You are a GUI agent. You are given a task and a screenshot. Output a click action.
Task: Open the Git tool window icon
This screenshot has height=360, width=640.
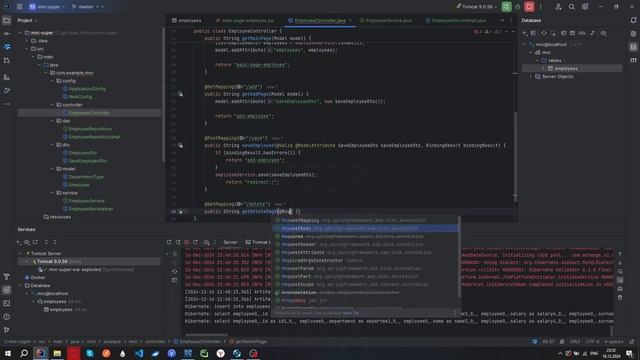7,330
